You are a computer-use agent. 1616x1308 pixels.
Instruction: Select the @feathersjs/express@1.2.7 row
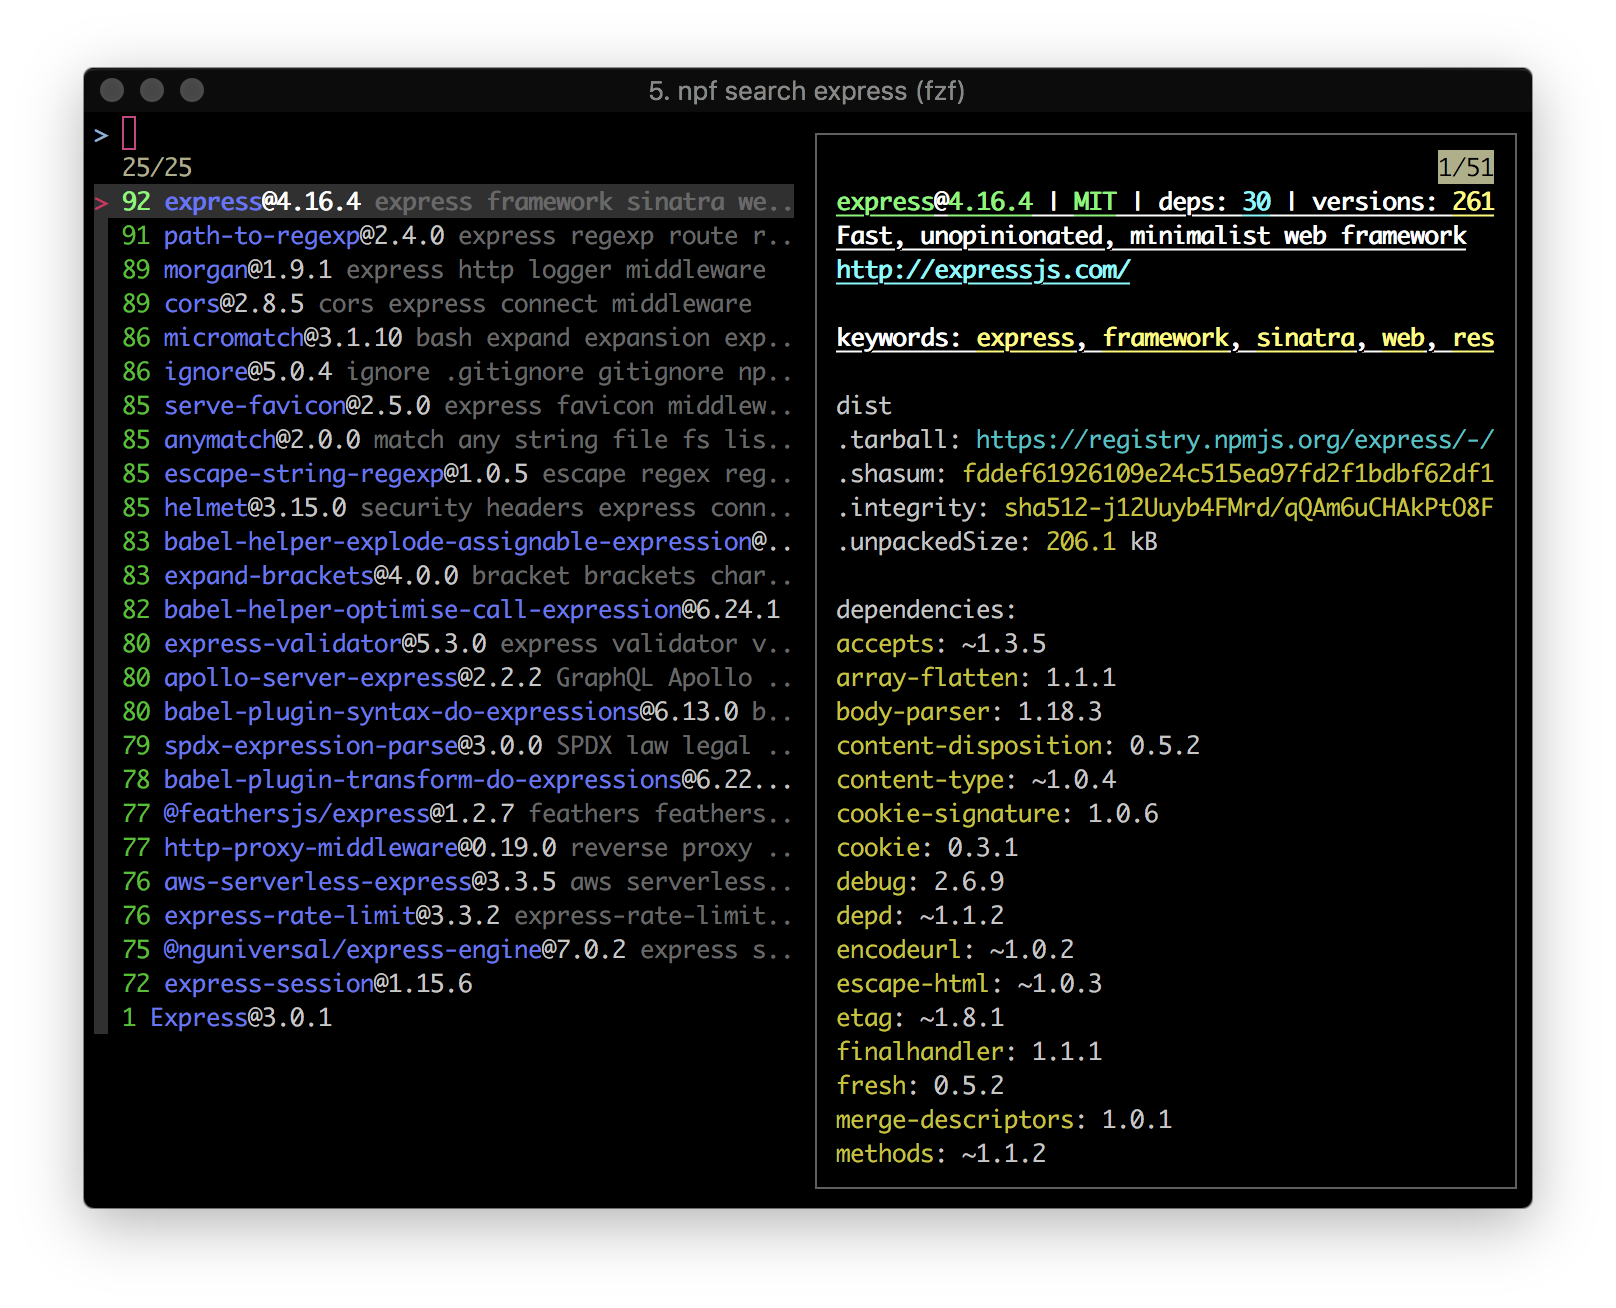pyautogui.click(x=444, y=813)
